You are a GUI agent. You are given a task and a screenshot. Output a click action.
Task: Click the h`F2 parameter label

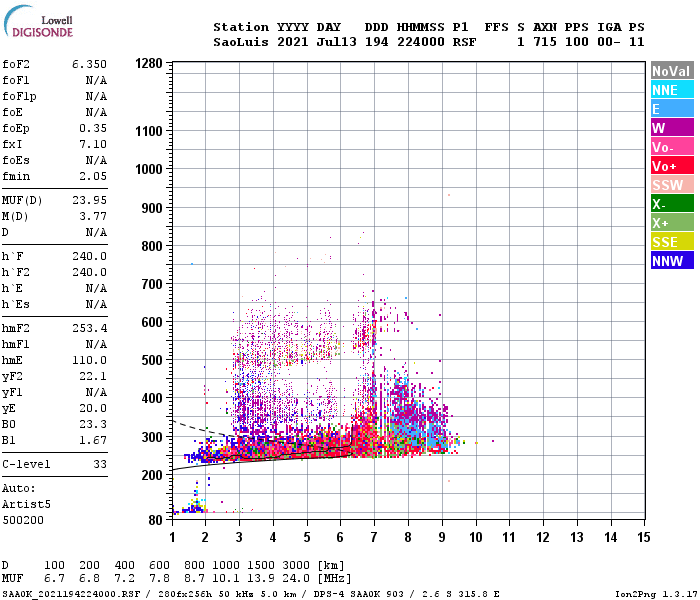16,272
